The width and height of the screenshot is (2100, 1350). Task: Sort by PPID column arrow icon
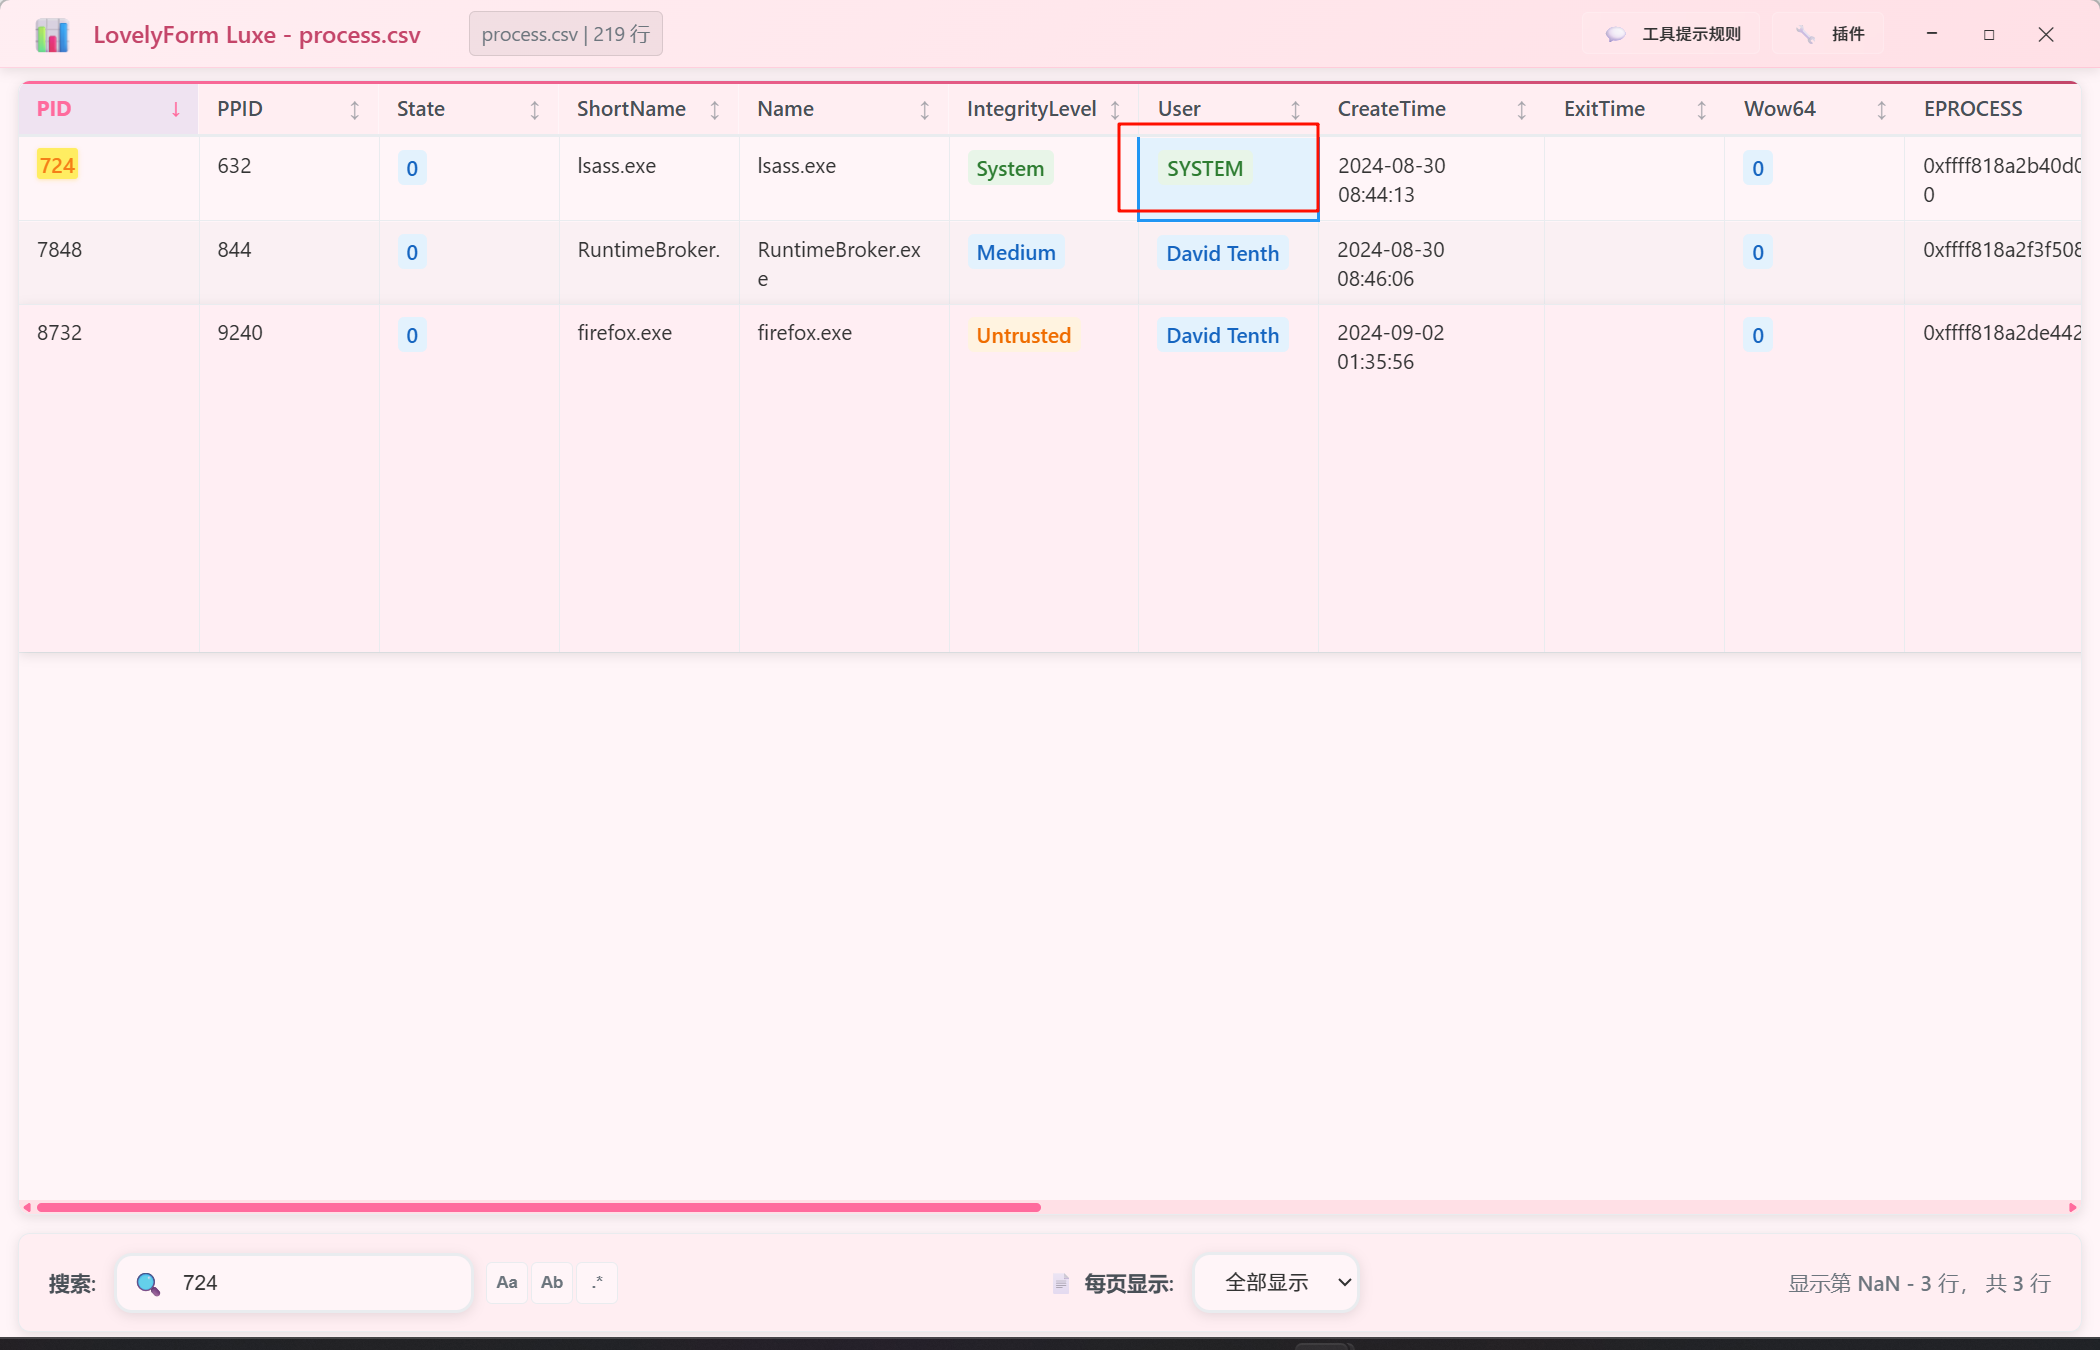[354, 110]
